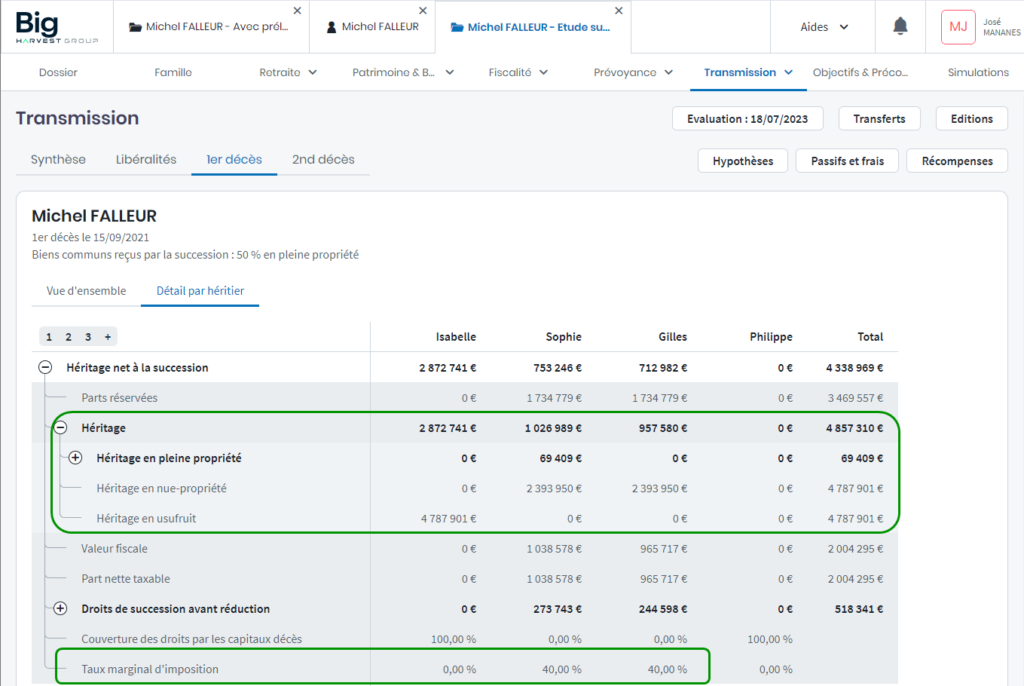Expand 'Héritage en pleine propriété' row
Image resolution: width=1024 pixels, height=686 pixels.
pos(75,458)
